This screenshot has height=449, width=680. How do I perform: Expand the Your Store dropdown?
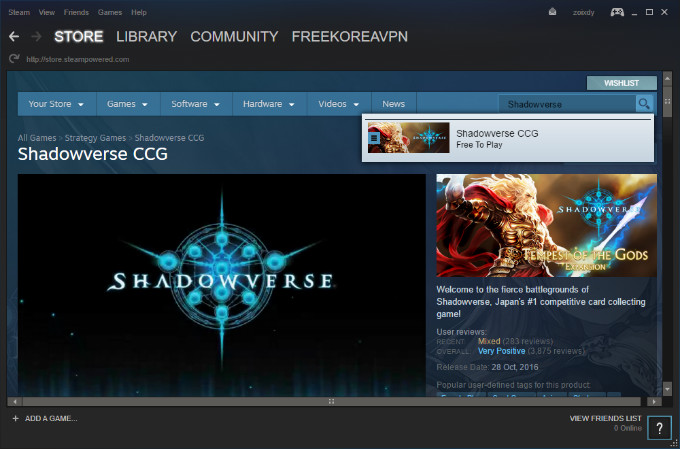[x=57, y=104]
